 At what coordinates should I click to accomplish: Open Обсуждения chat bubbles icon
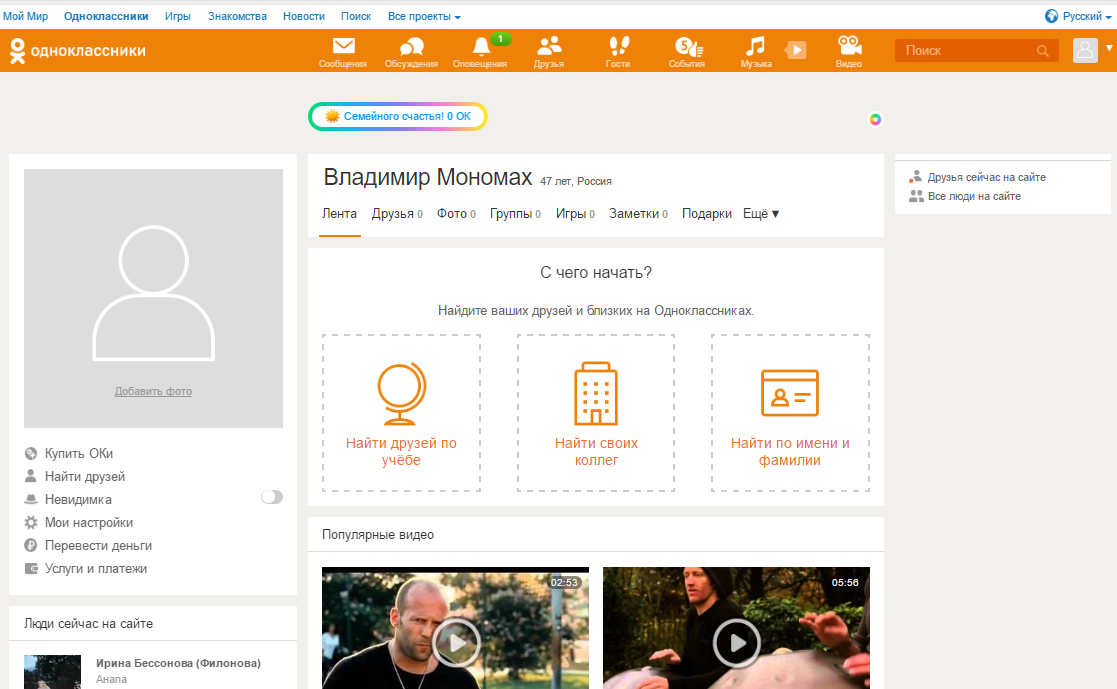[412, 47]
